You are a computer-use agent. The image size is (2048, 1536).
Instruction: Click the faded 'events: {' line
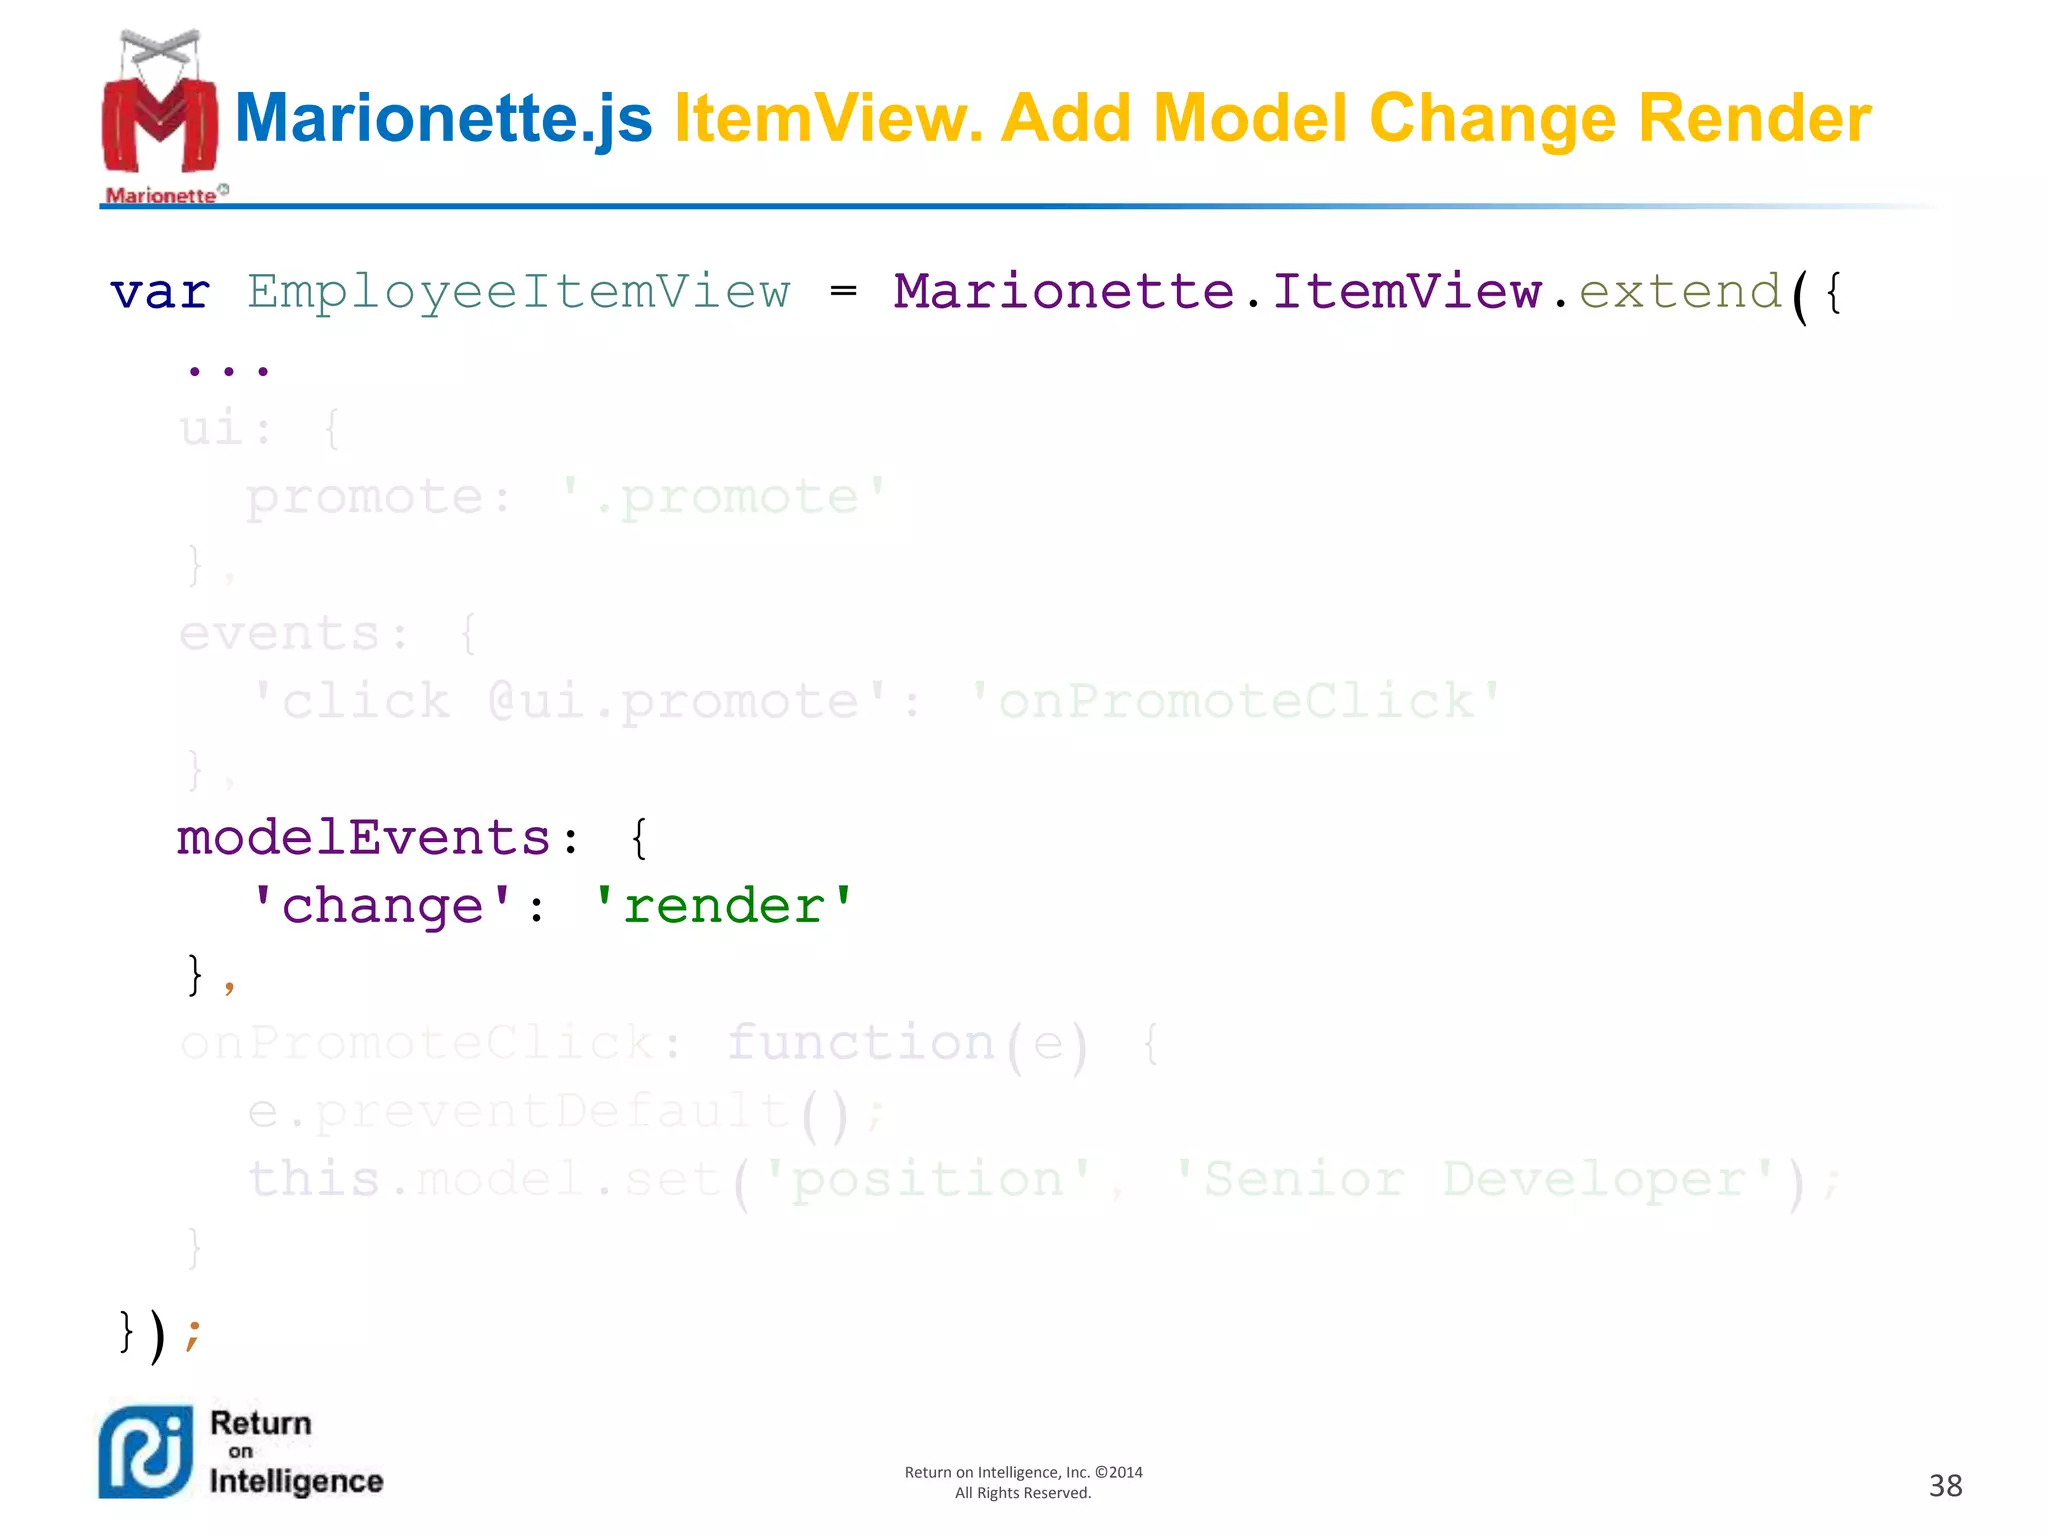click(x=328, y=633)
